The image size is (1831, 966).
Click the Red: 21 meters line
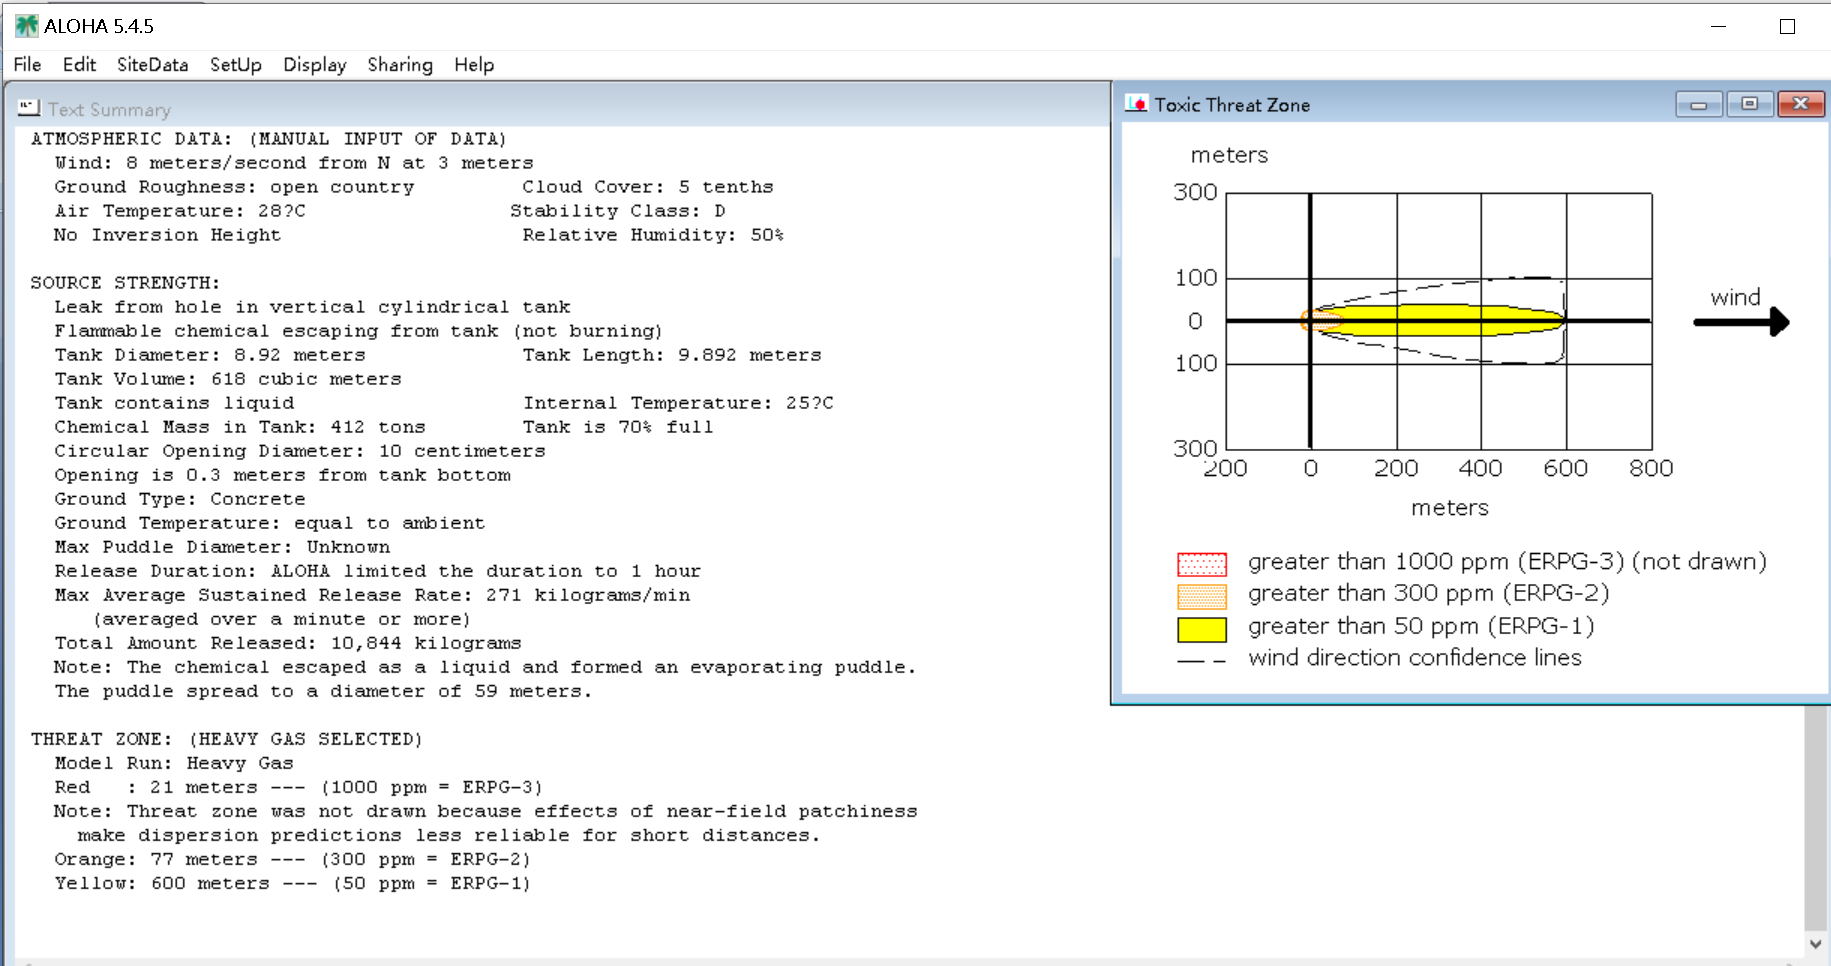coord(298,787)
